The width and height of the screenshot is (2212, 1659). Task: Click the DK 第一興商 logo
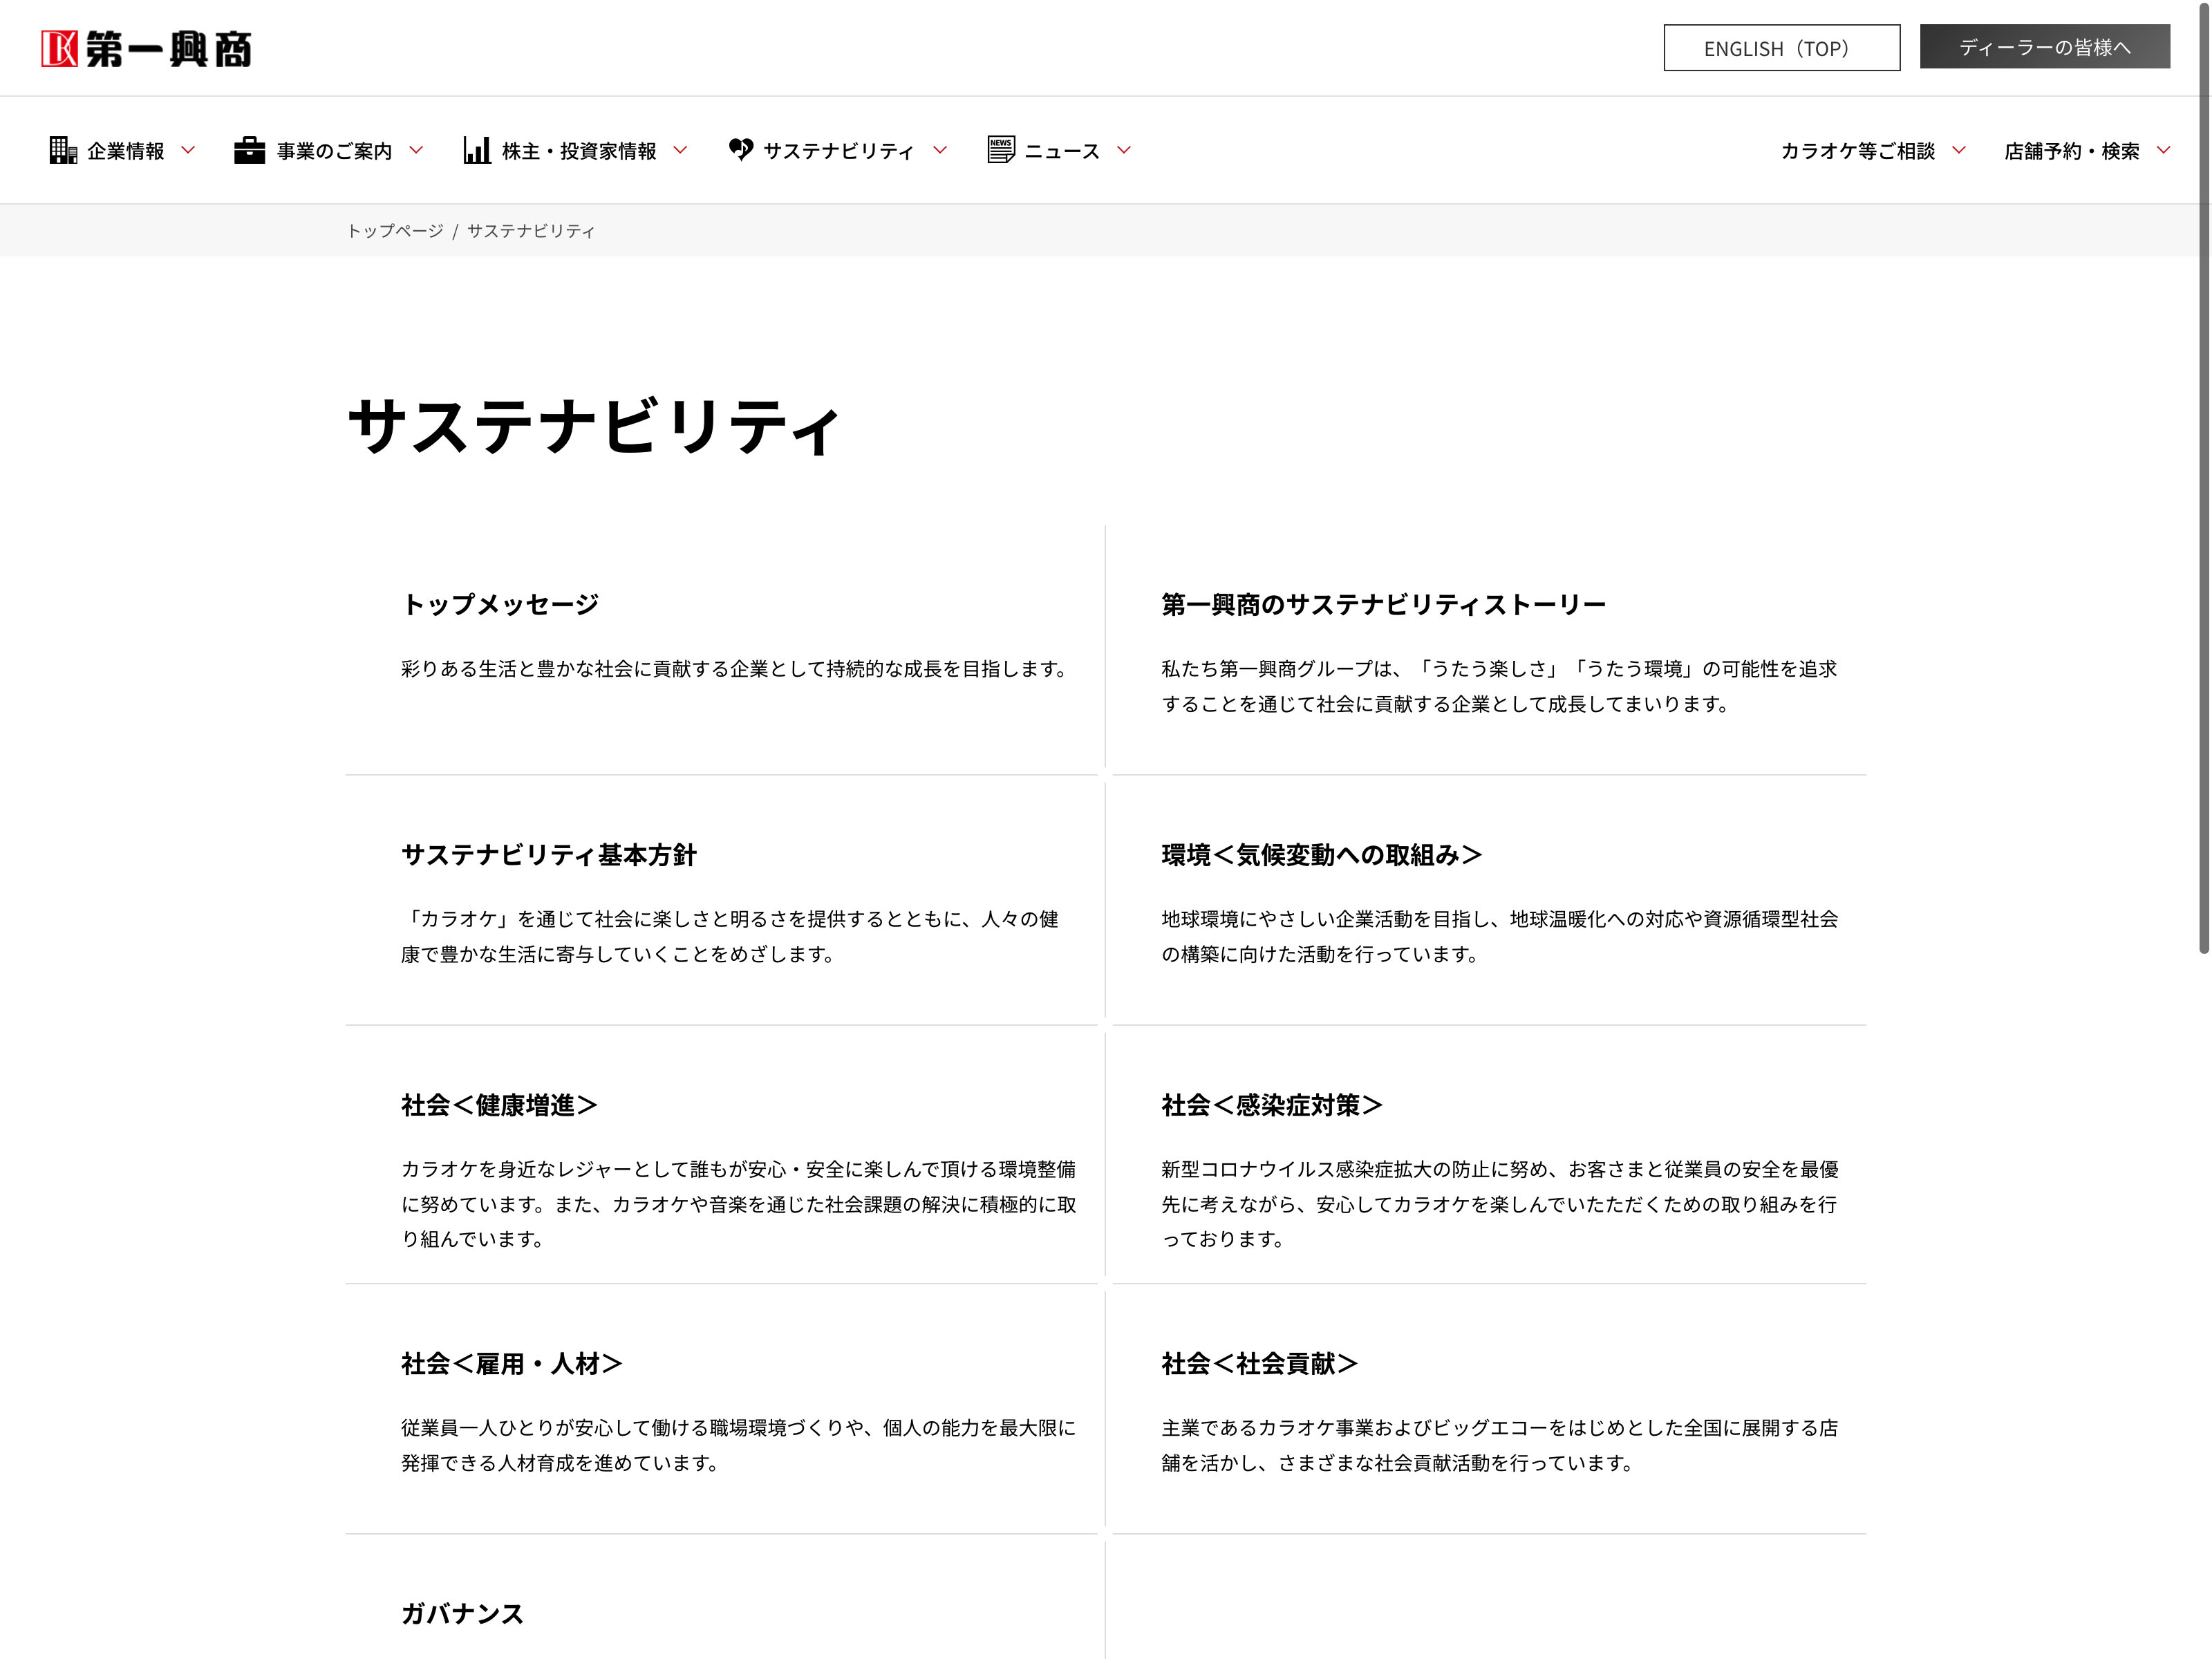pyautogui.click(x=146, y=49)
